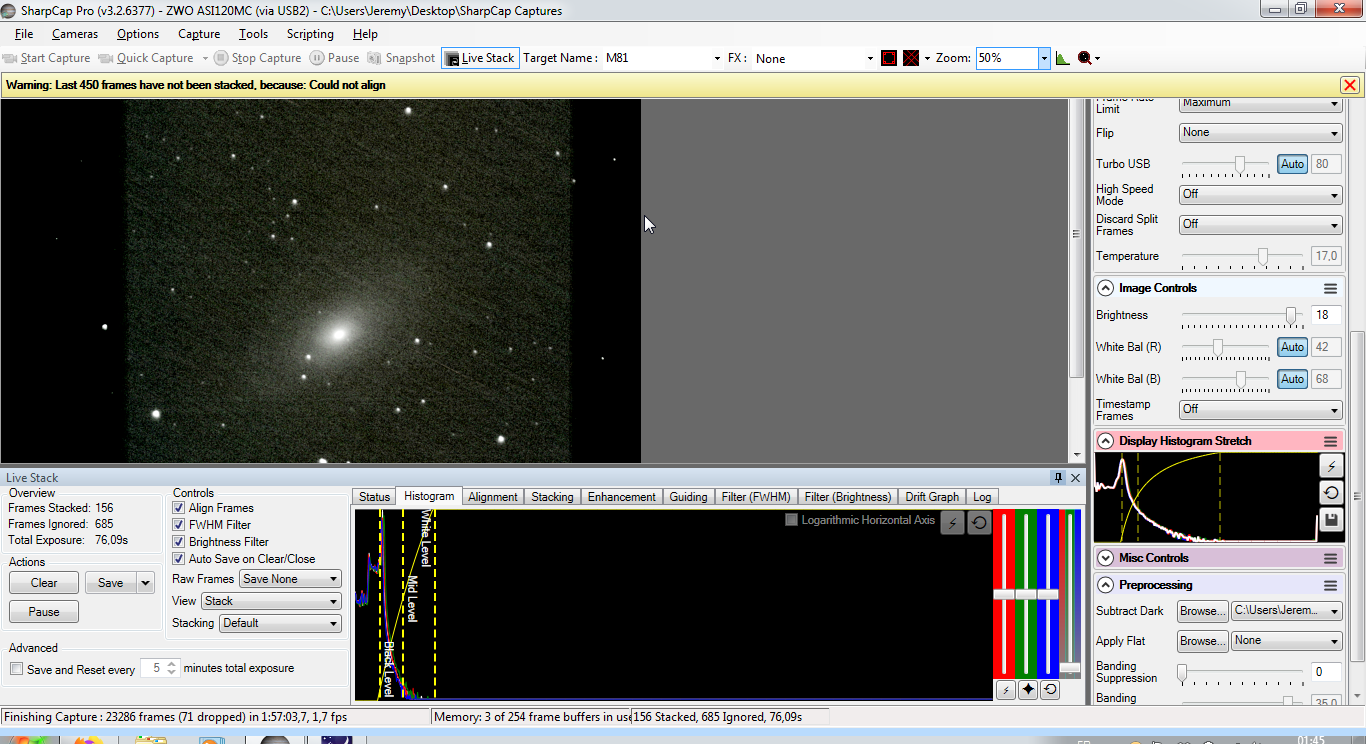
Task: Open the image histogram icon in toolbar
Action: tap(1062, 58)
